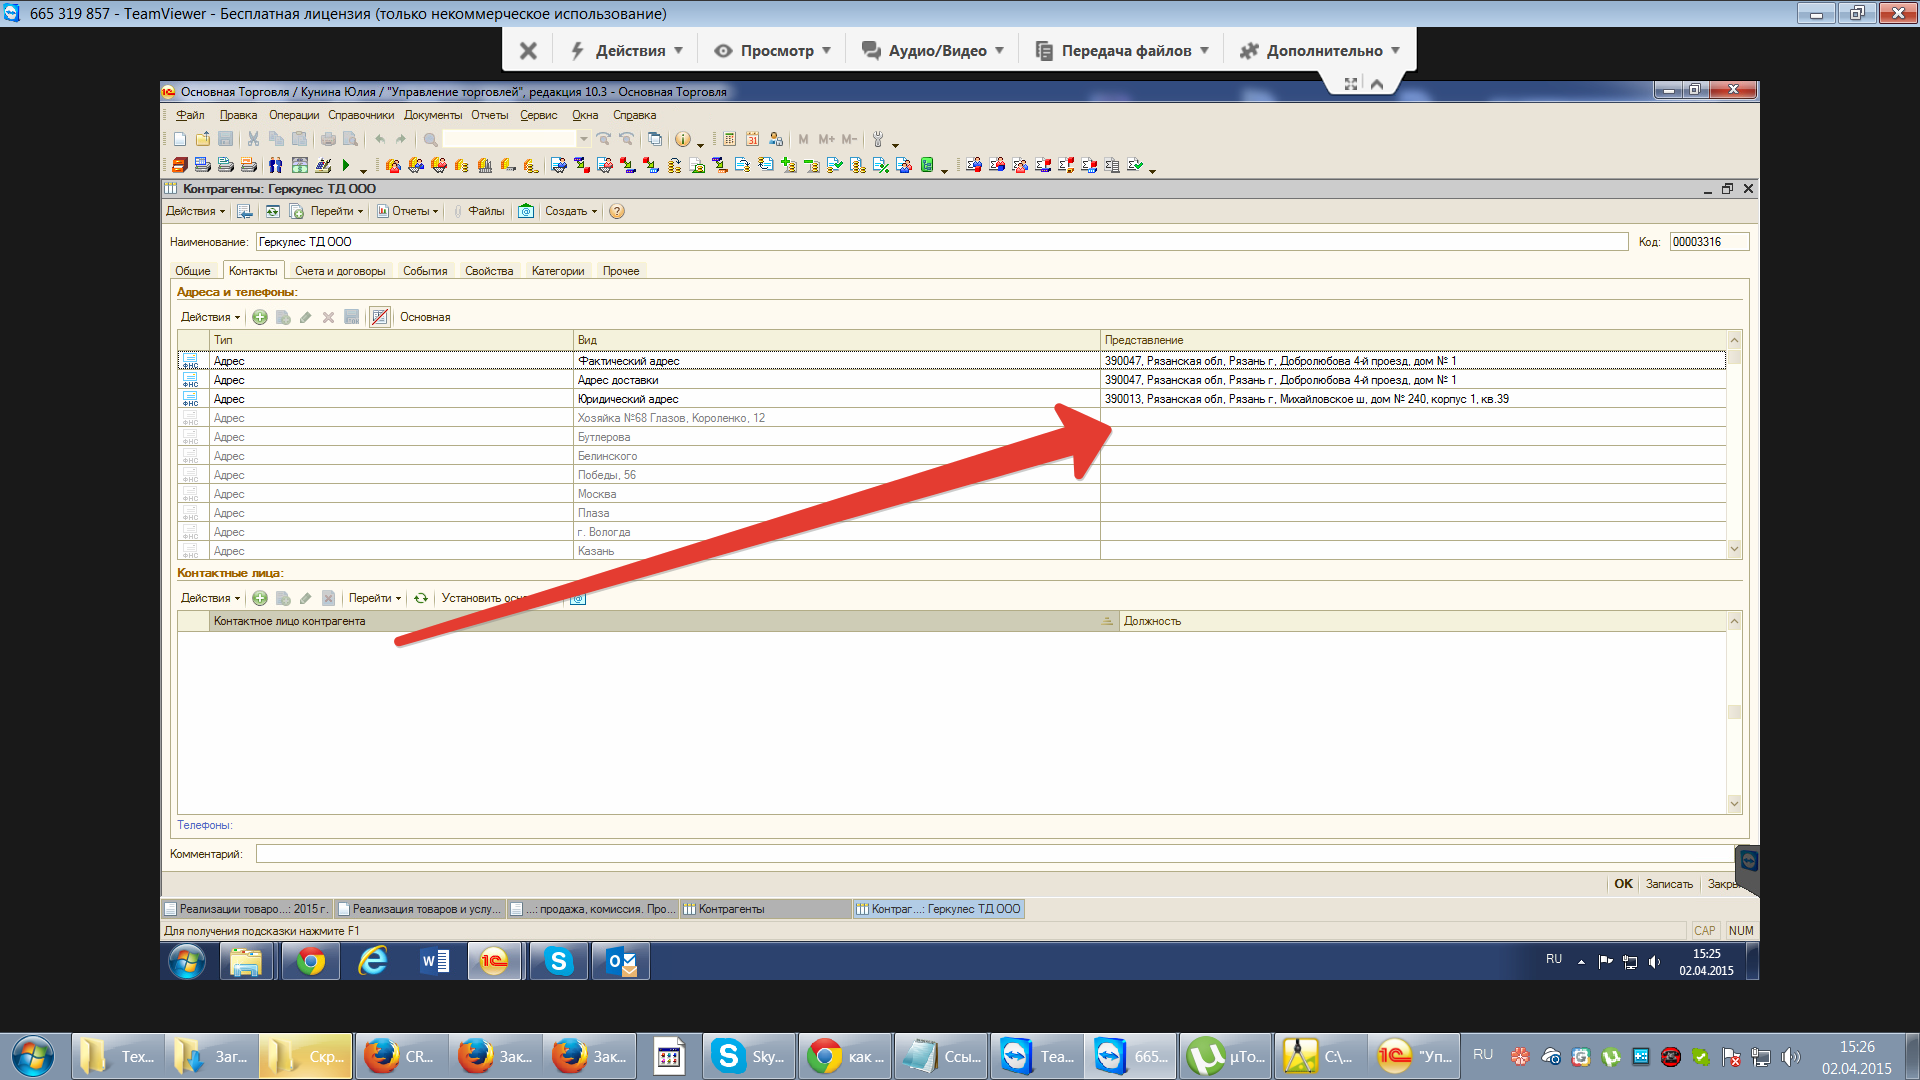Click the refresh icon in Контактные лица toolbar
The image size is (1920, 1080).
(x=421, y=598)
